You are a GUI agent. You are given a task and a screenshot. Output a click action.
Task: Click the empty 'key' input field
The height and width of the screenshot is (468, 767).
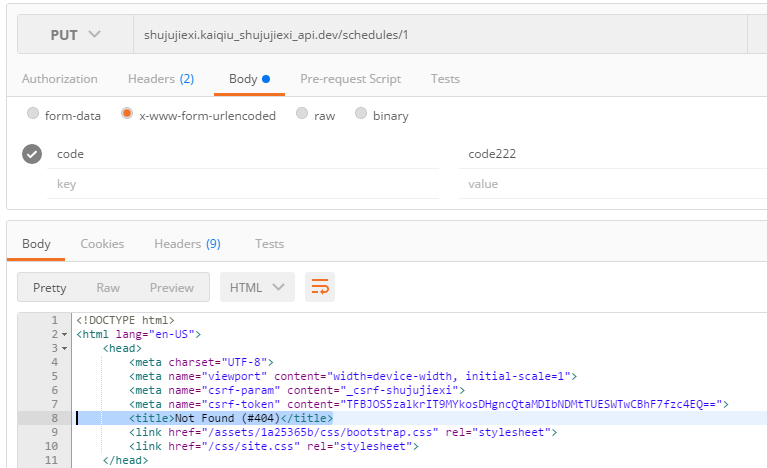[240, 184]
